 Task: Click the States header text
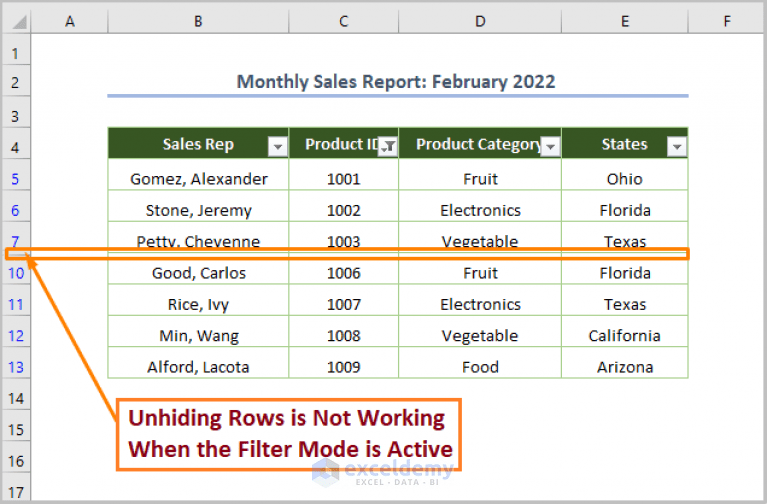click(624, 144)
